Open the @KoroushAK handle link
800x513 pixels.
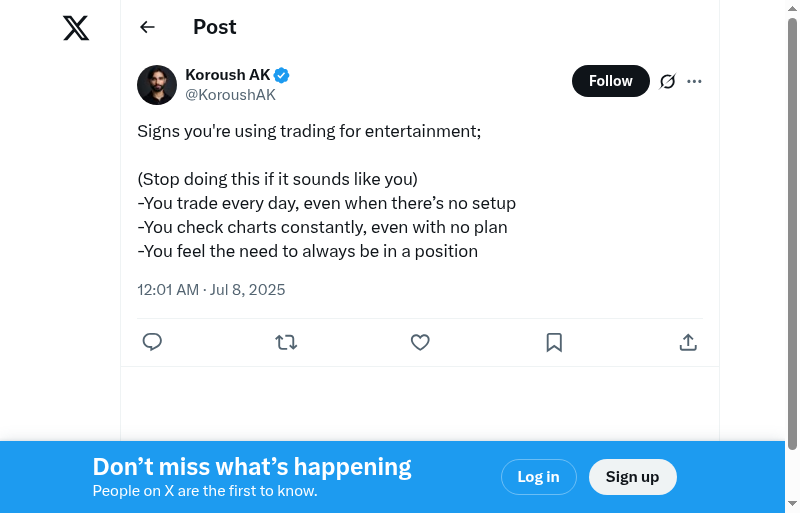click(230, 95)
